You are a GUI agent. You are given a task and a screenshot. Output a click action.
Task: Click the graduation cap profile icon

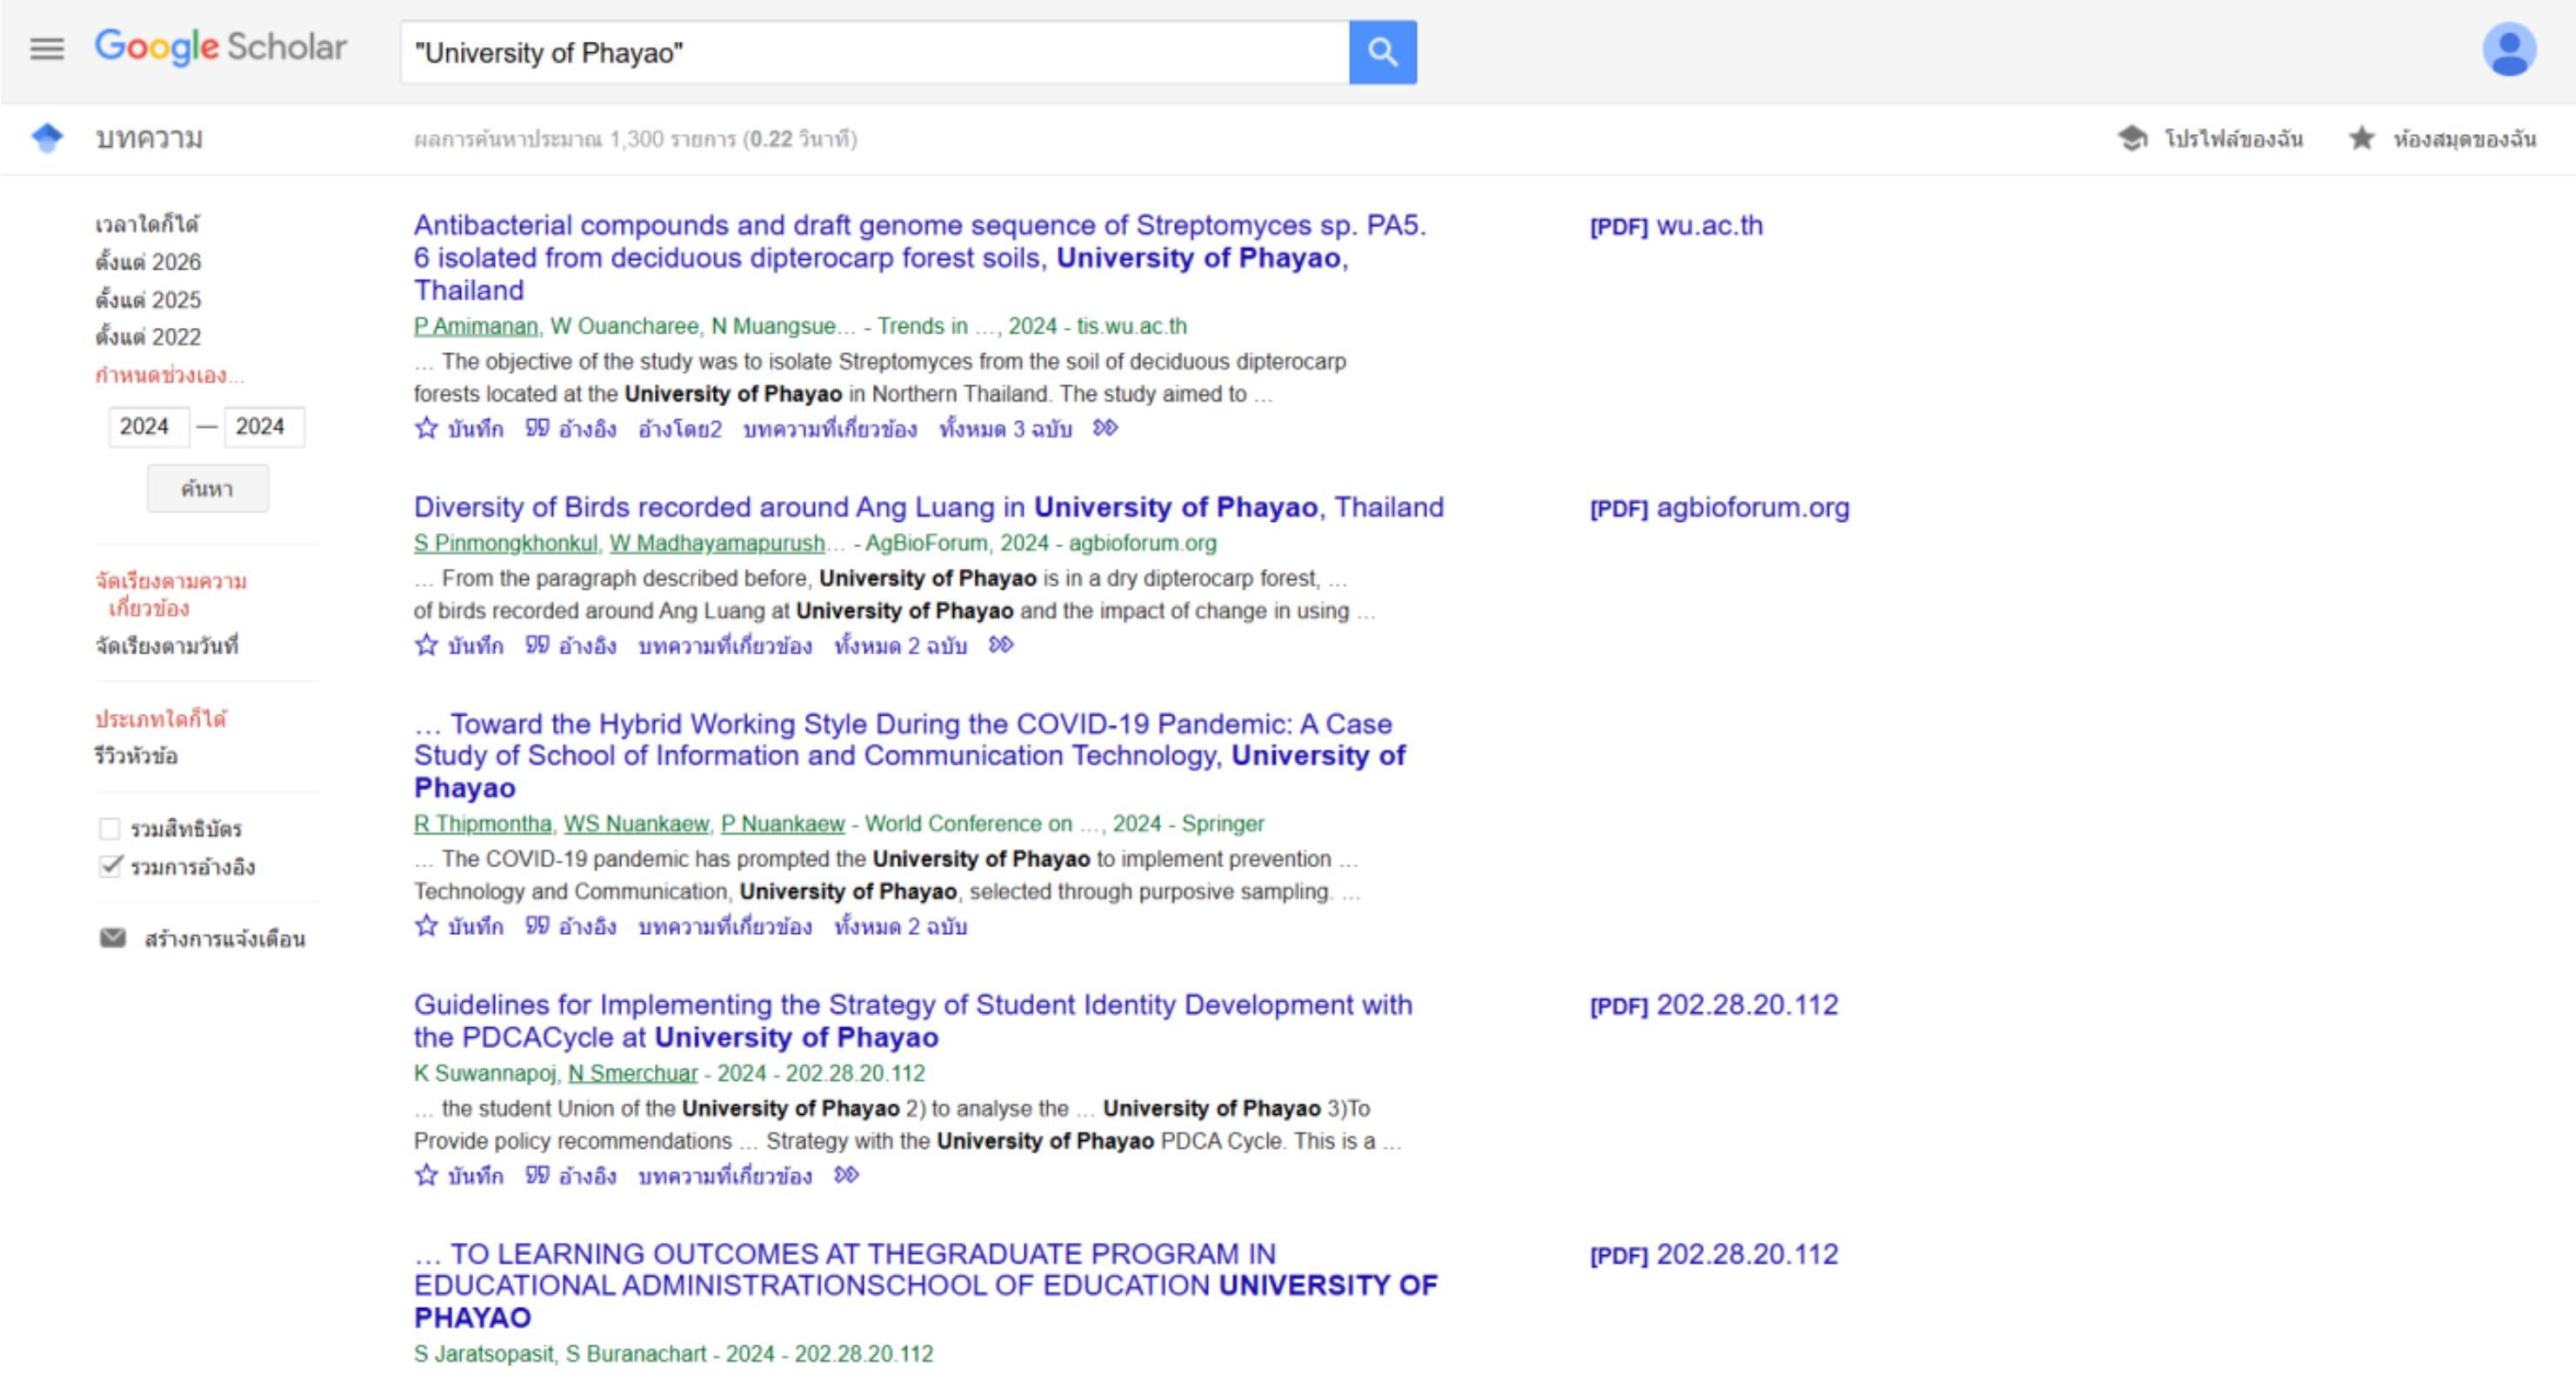[2132, 138]
